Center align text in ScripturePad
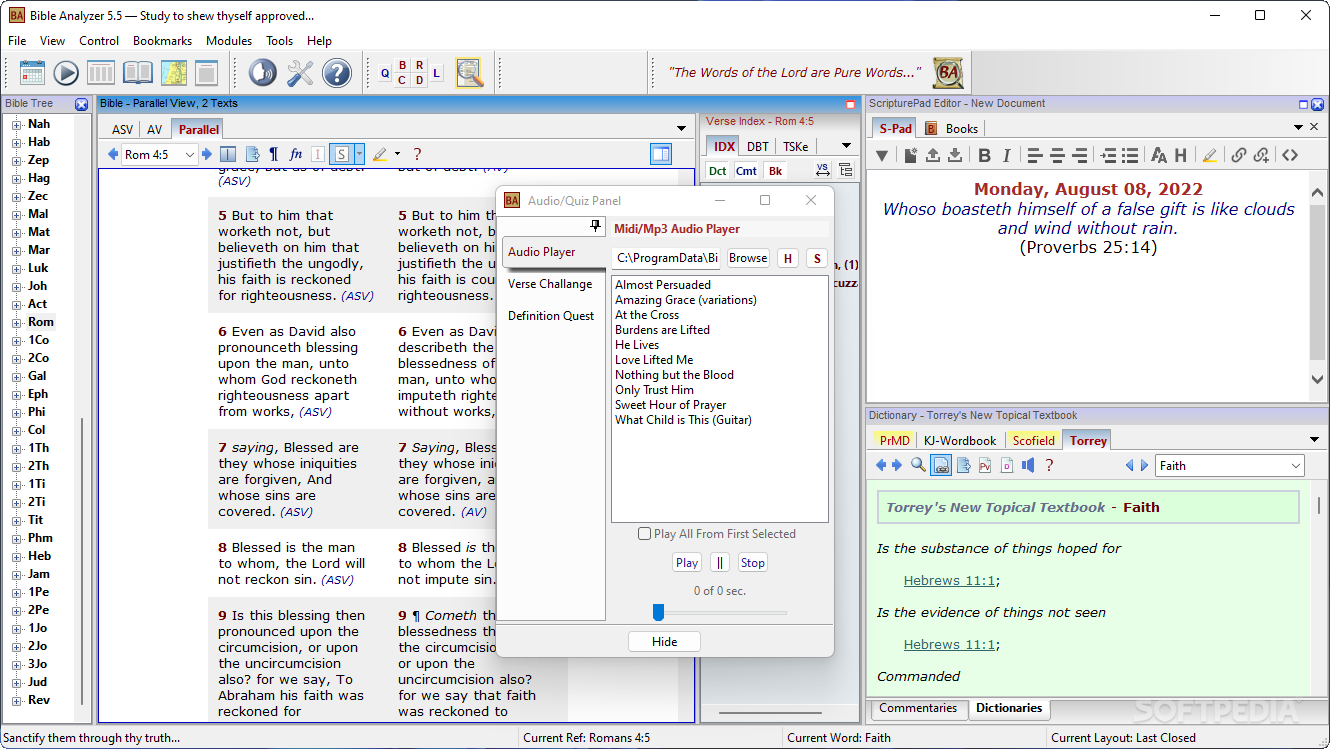 point(1057,155)
